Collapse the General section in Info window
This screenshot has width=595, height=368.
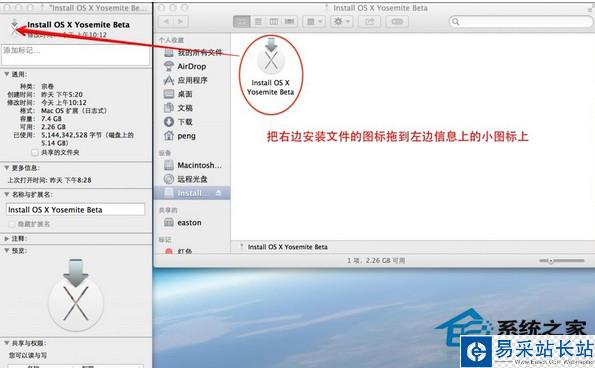6,74
